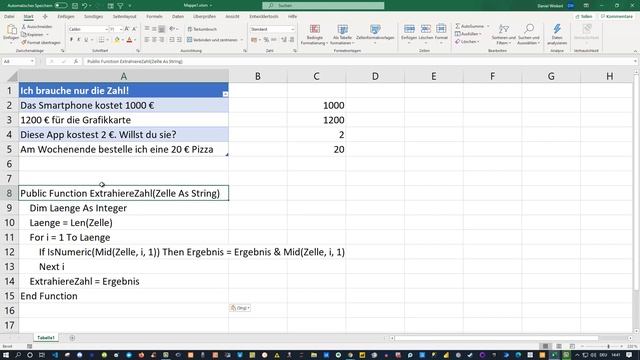Click the Einfügen cells icon in Zellen group

pyautogui.click(x=409, y=29)
